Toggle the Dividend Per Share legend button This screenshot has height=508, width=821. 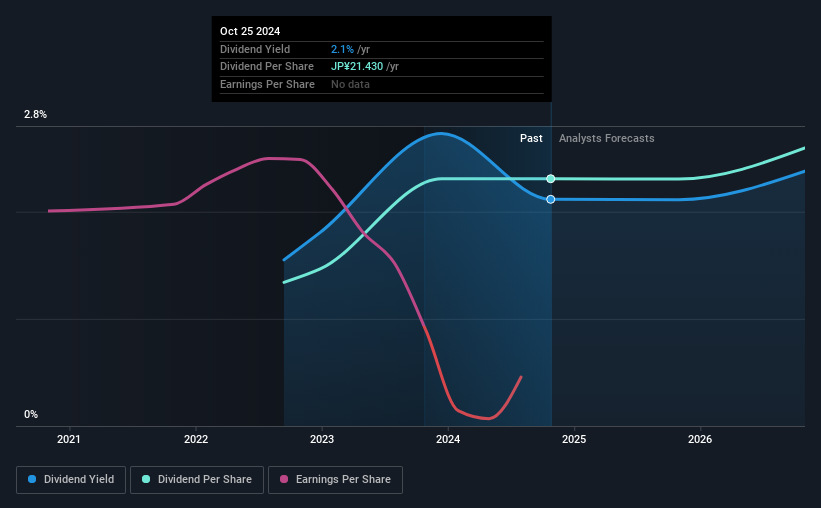[x=197, y=480]
